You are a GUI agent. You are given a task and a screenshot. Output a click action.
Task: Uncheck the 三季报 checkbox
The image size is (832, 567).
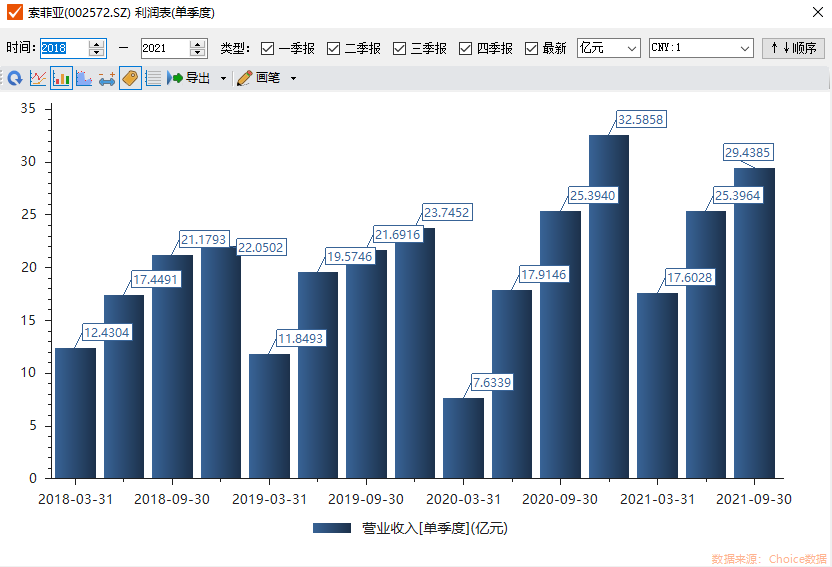point(399,49)
